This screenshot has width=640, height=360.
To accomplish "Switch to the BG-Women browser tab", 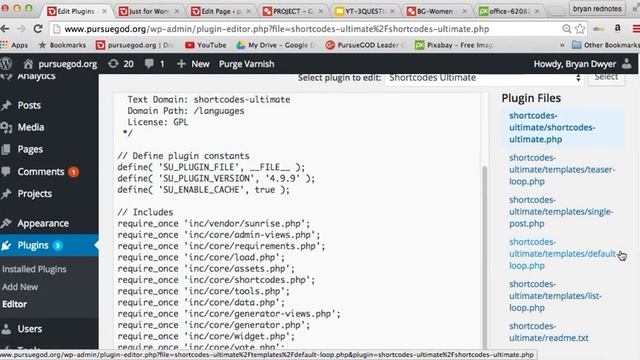I will pyautogui.click(x=436, y=11).
